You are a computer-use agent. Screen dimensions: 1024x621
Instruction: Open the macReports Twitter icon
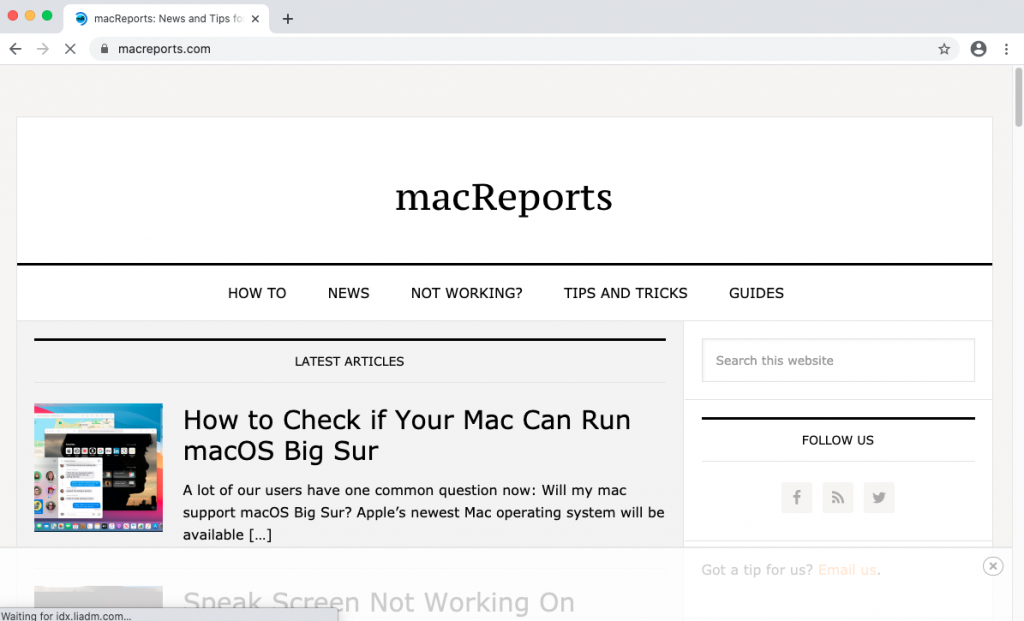coord(879,498)
